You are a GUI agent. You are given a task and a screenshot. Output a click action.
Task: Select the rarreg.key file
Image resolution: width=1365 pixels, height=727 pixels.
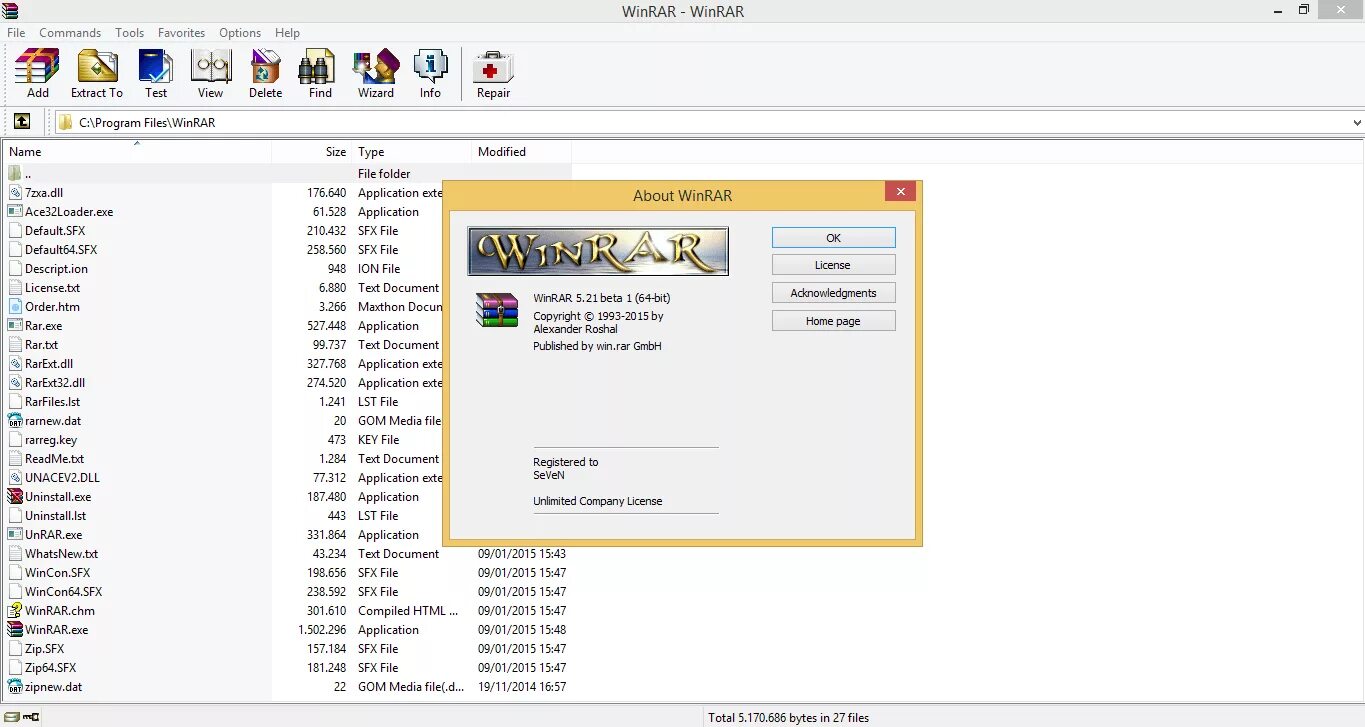point(50,440)
